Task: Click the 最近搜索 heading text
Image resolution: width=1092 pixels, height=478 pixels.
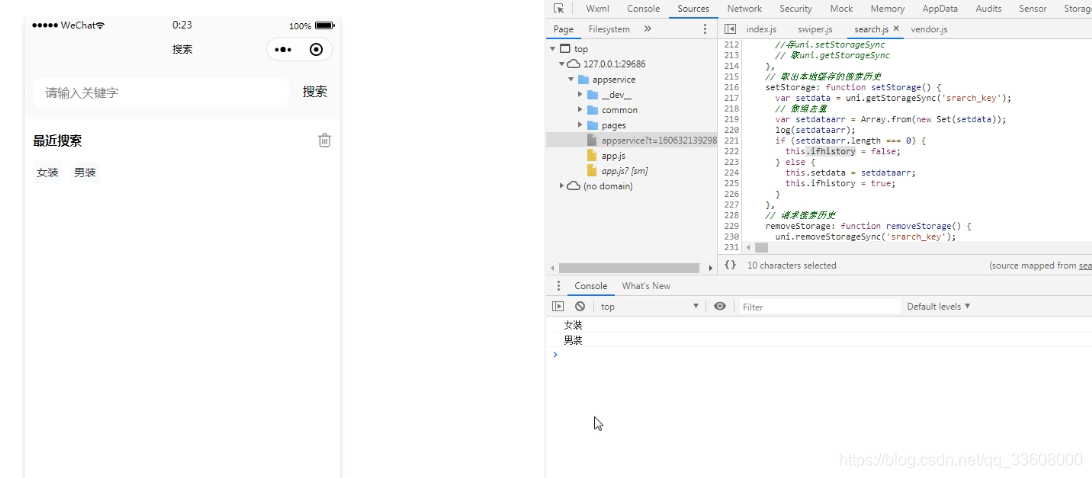Action: coord(57,141)
